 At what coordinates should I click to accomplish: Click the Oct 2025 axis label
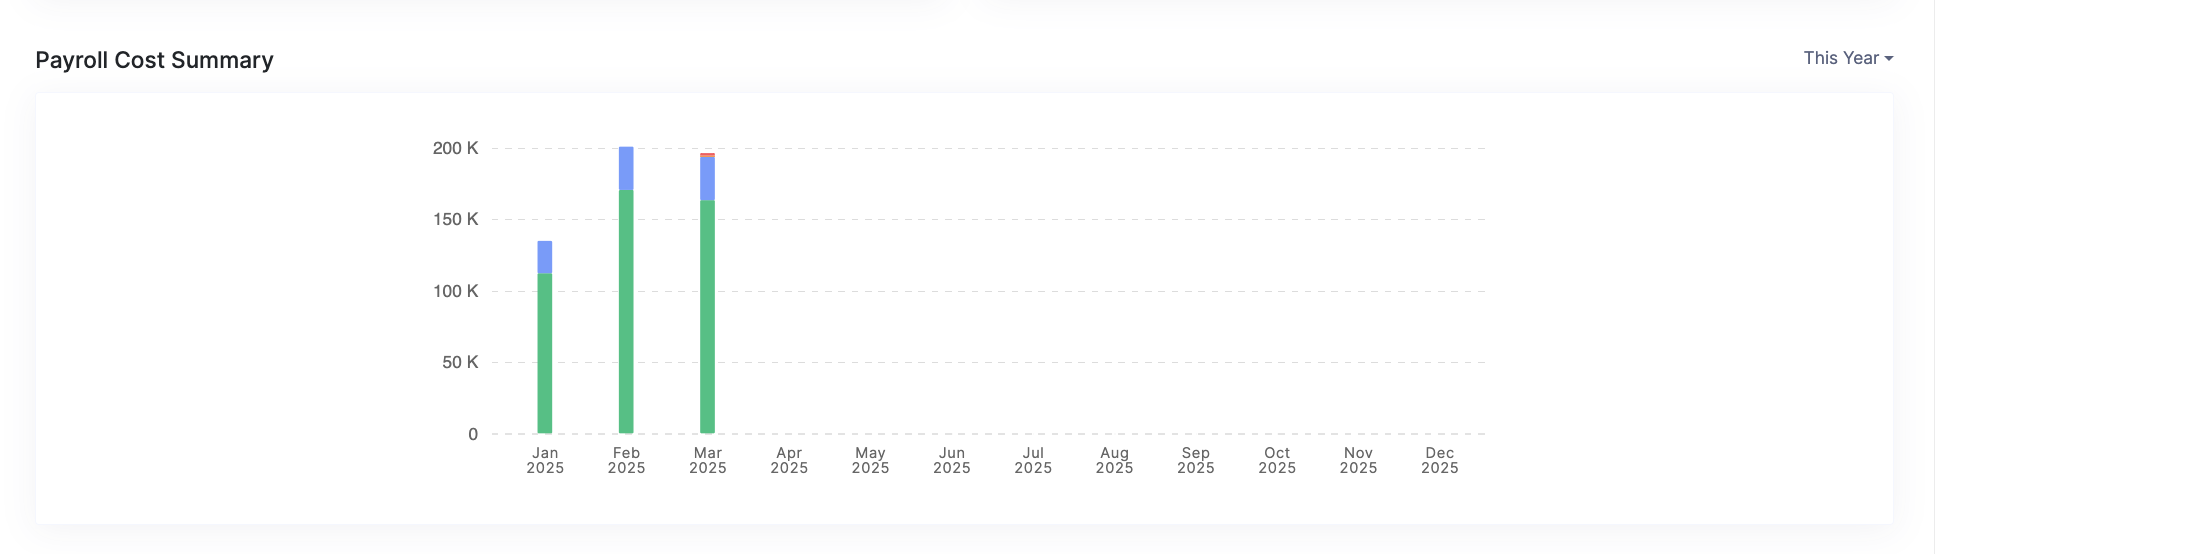click(x=1277, y=460)
